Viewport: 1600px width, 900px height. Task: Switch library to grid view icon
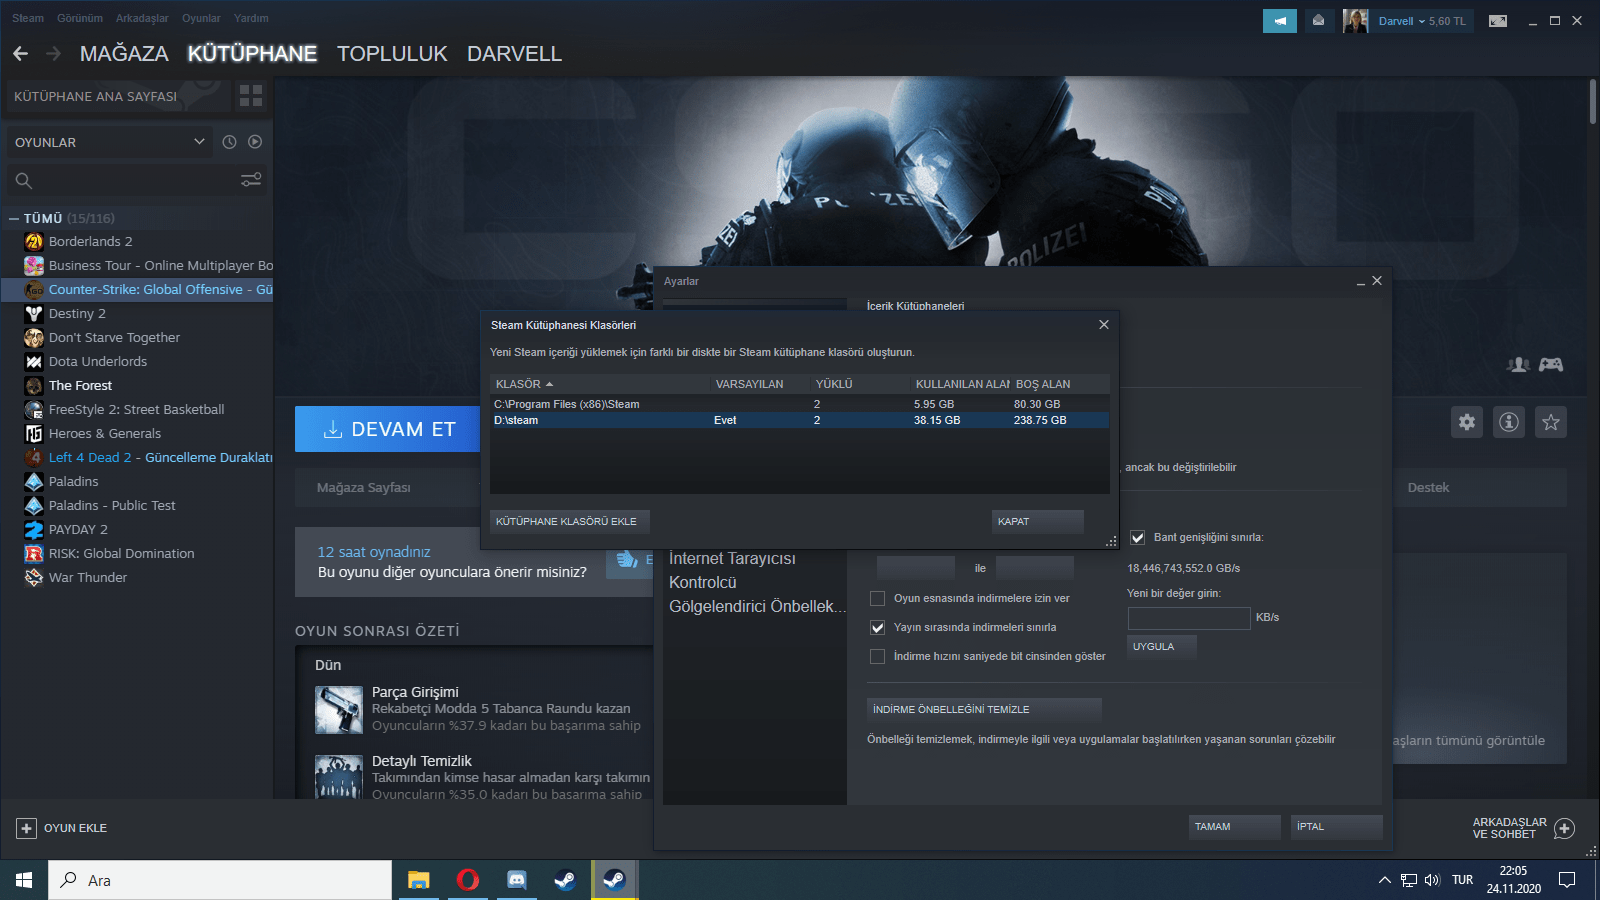[x=251, y=96]
